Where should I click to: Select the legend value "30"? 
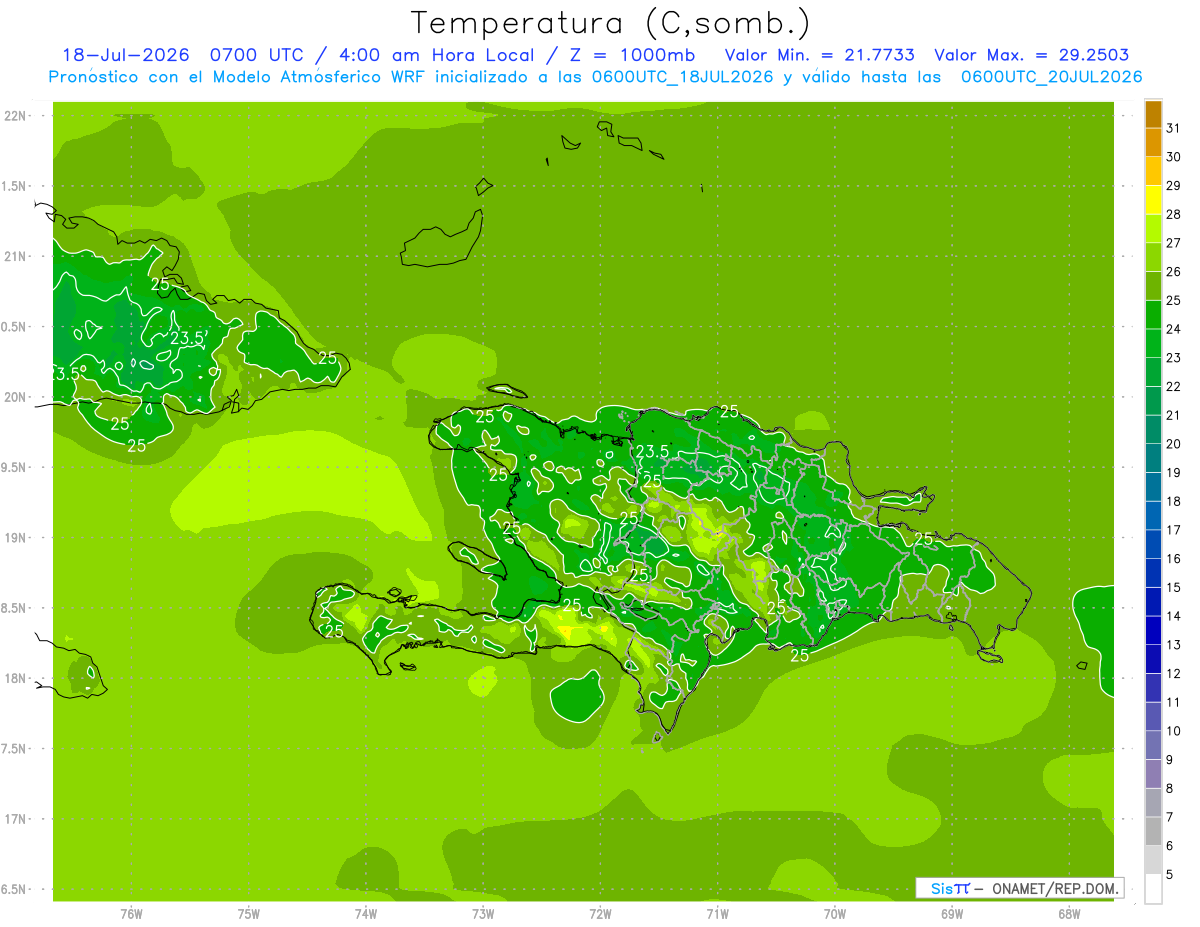pyautogui.click(x=1174, y=157)
